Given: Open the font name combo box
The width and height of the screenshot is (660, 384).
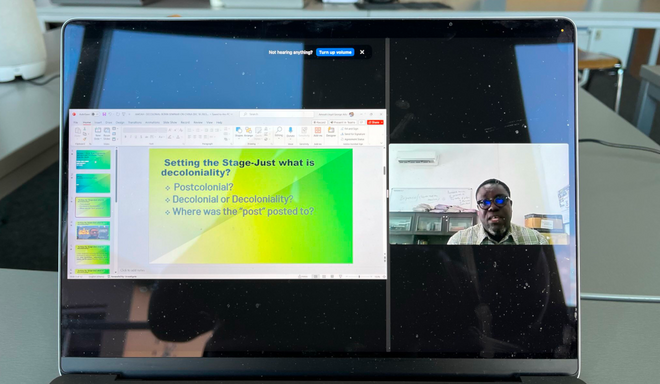Looking at the screenshot, I should pos(145,130).
